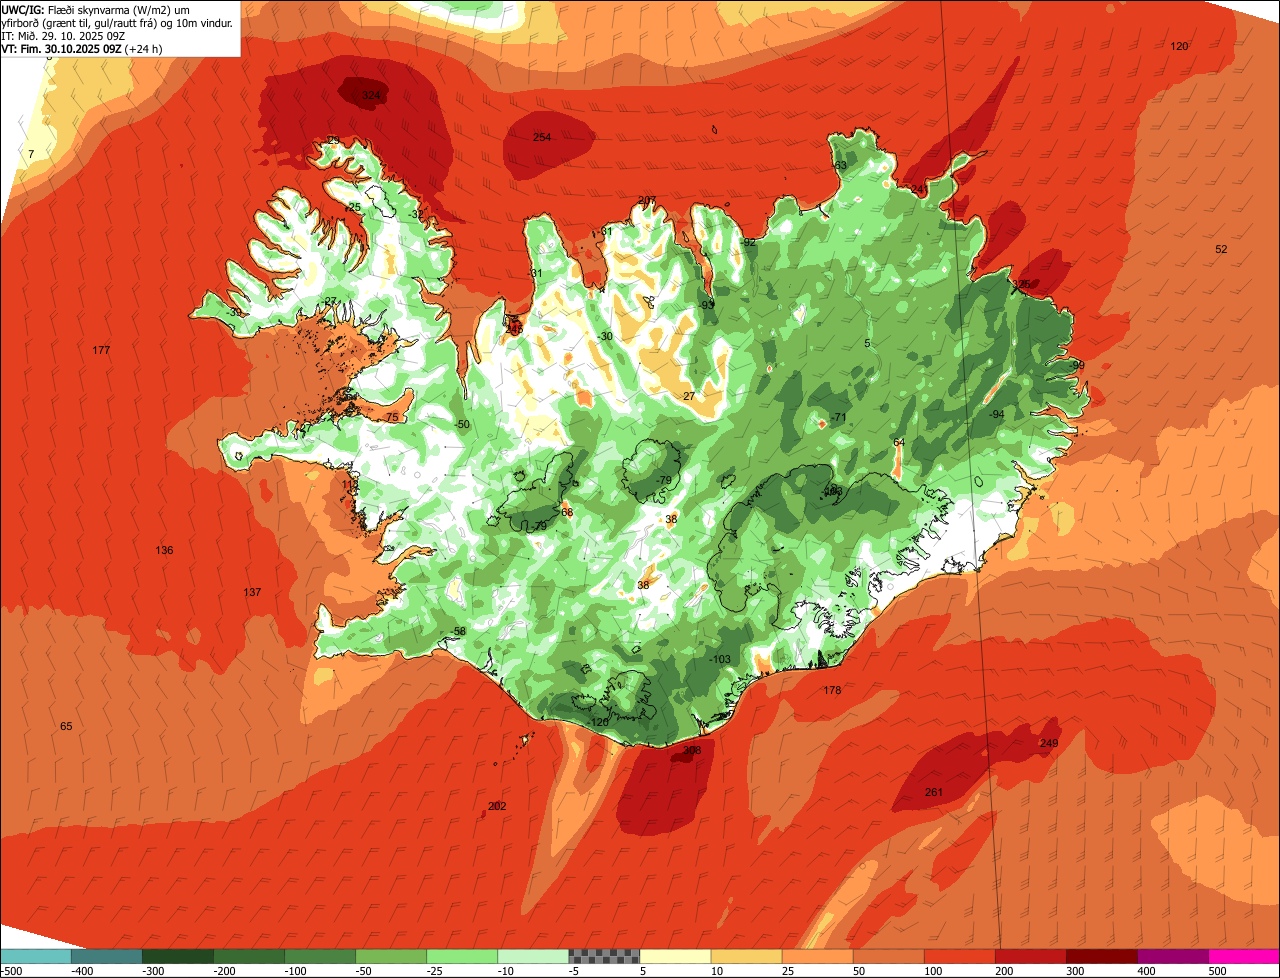Click the 254 value north of Iceland

point(542,137)
